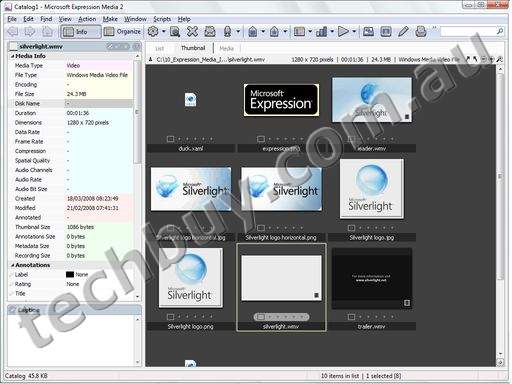Click the movie badge on trailer.wmv thumbnail
This screenshot has width=512, height=384.
tap(407, 303)
